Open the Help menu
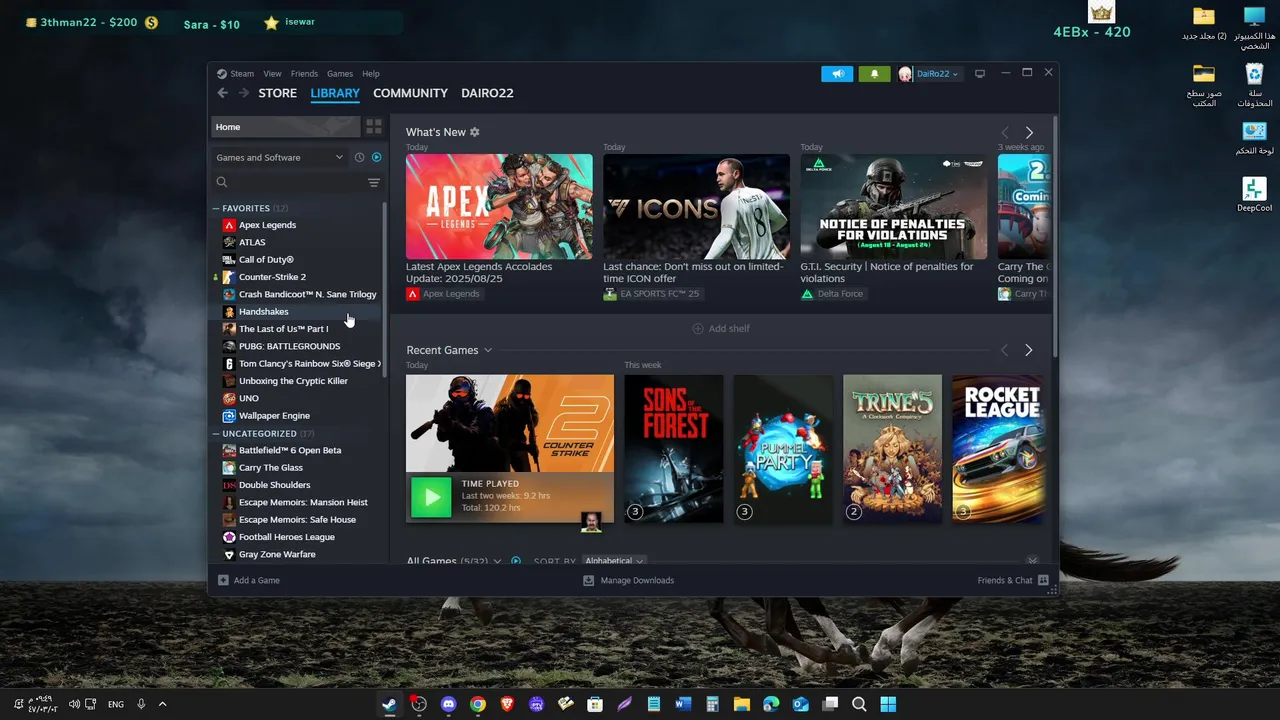 point(371,74)
